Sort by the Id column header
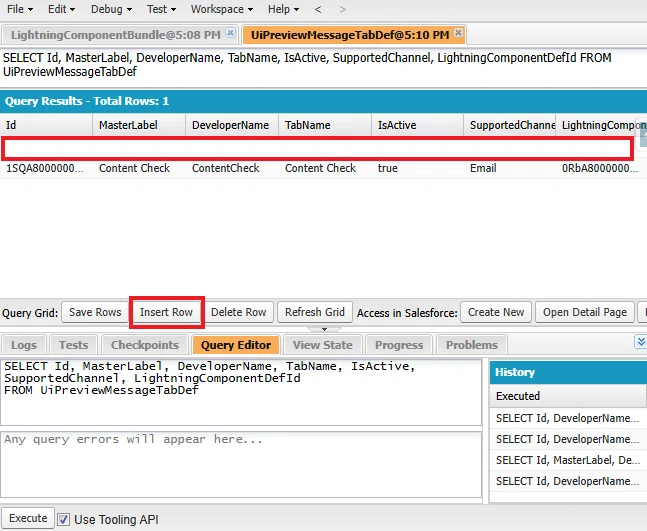This screenshot has height=531, width=647. tap(46, 125)
